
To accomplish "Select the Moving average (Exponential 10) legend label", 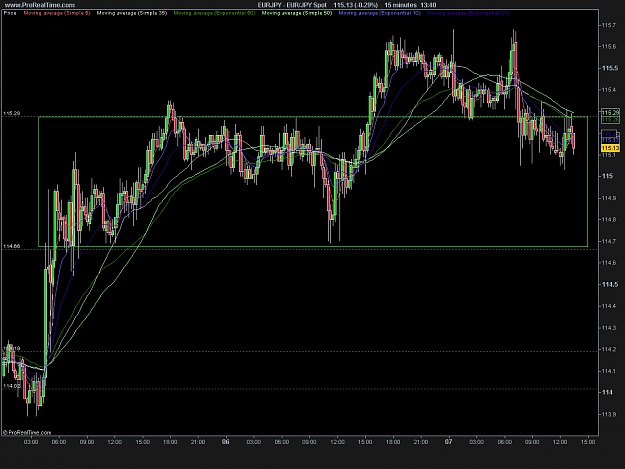I will (x=379, y=13).
